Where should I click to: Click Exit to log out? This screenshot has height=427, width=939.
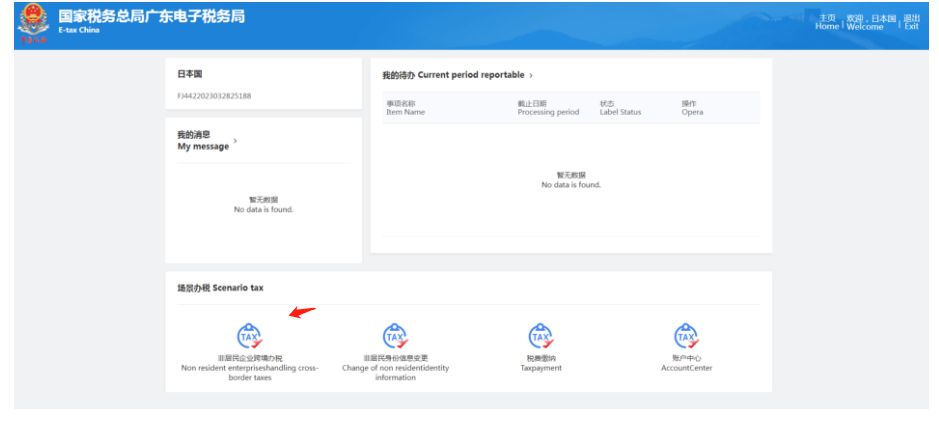[x=911, y=22]
